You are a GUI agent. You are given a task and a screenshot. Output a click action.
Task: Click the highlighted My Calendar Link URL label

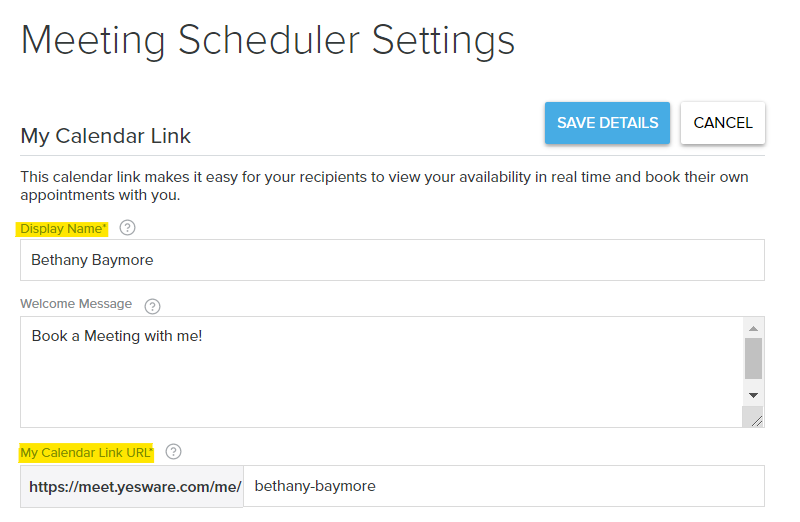pos(86,453)
